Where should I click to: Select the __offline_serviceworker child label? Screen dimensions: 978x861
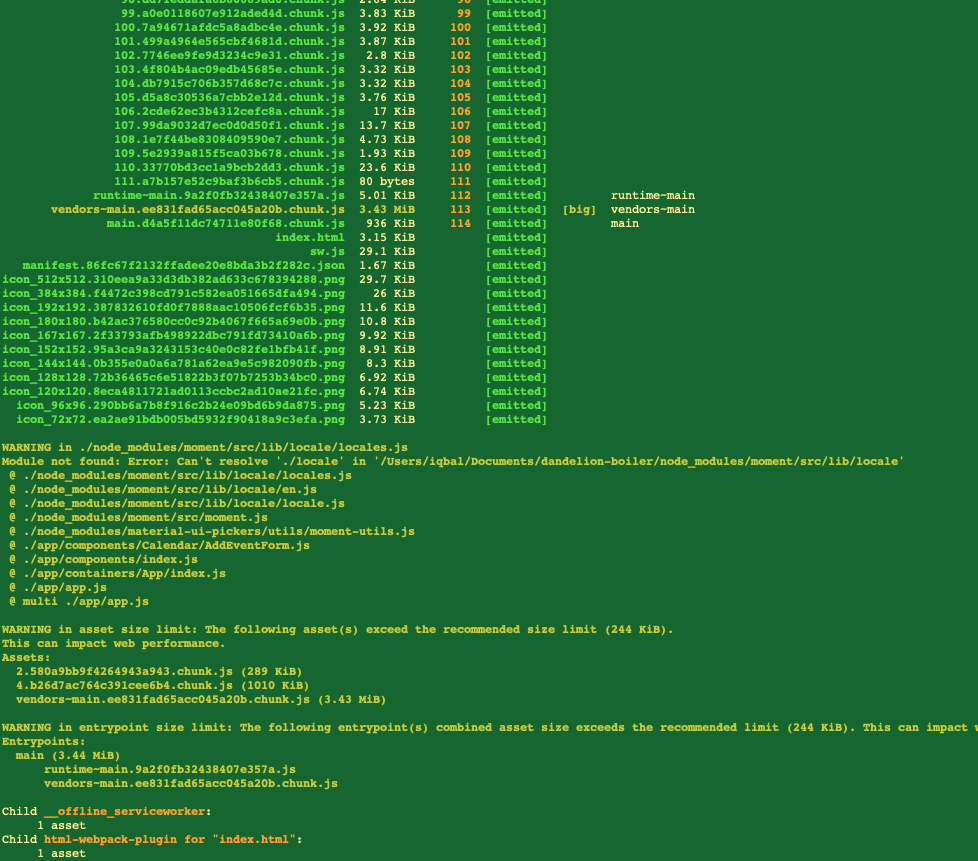tap(125, 811)
